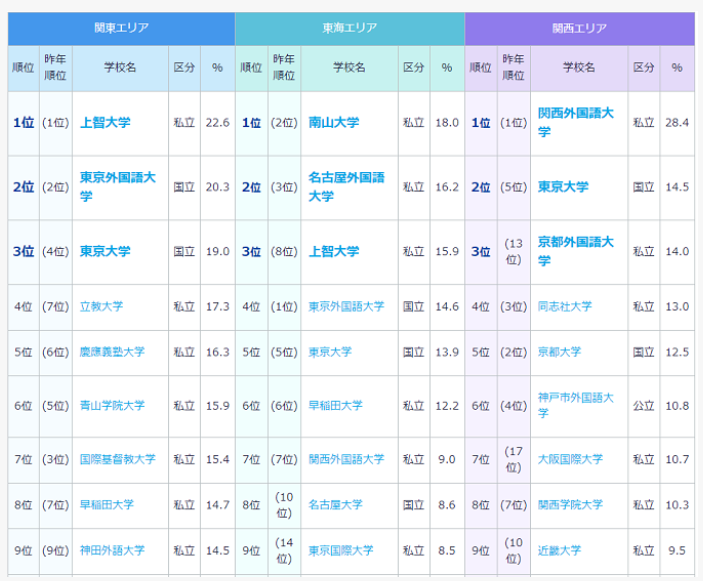Image resolution: width=703 pixels, height=581 pixels.
Task: Click the (8位) last-year rank cell
Action: 284,251
